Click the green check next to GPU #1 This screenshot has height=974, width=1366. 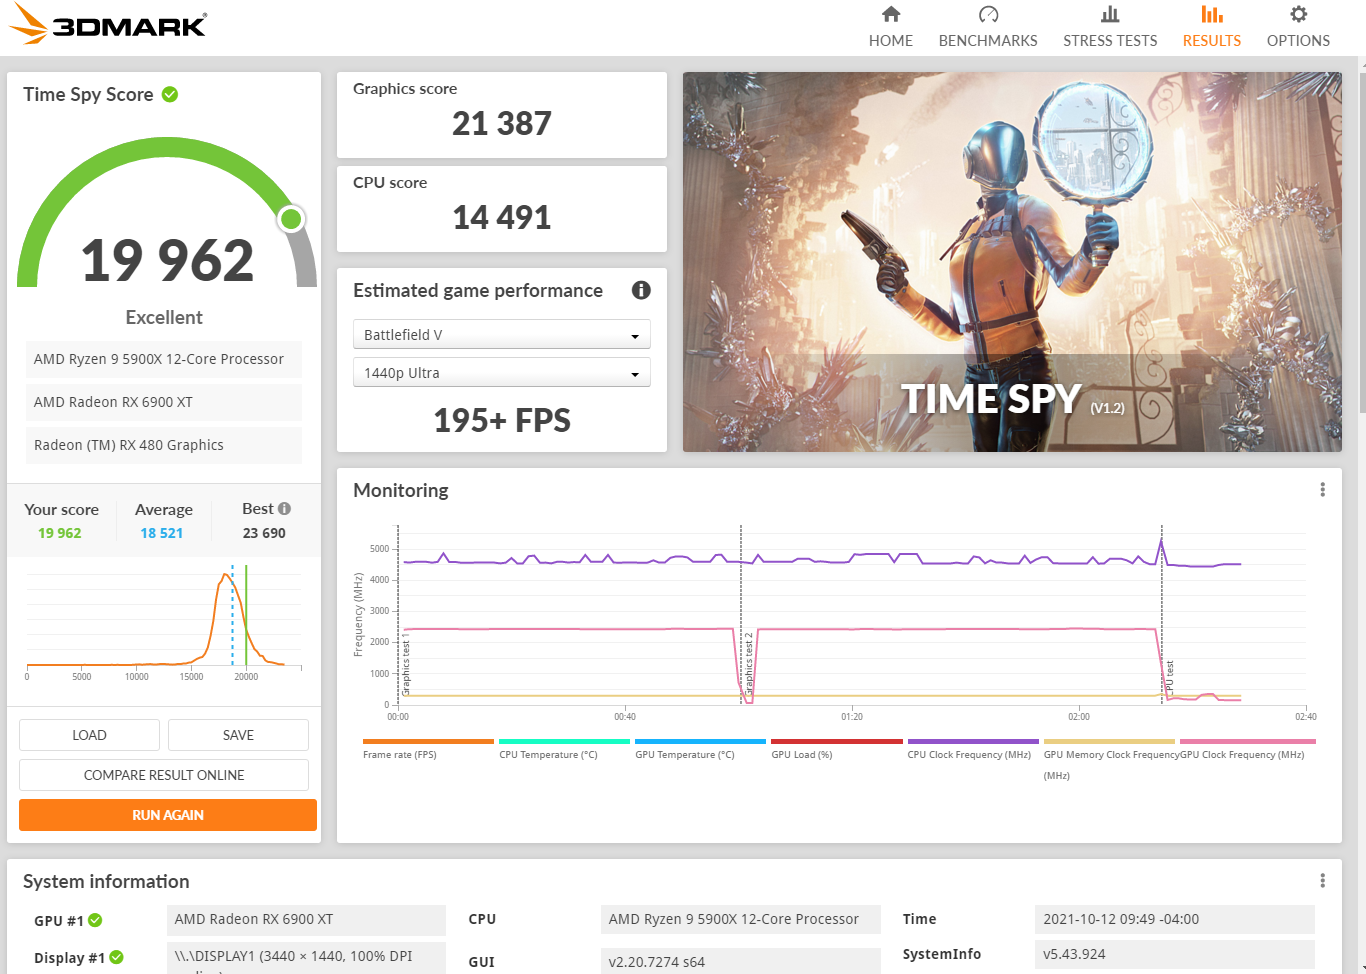point(95,920)
